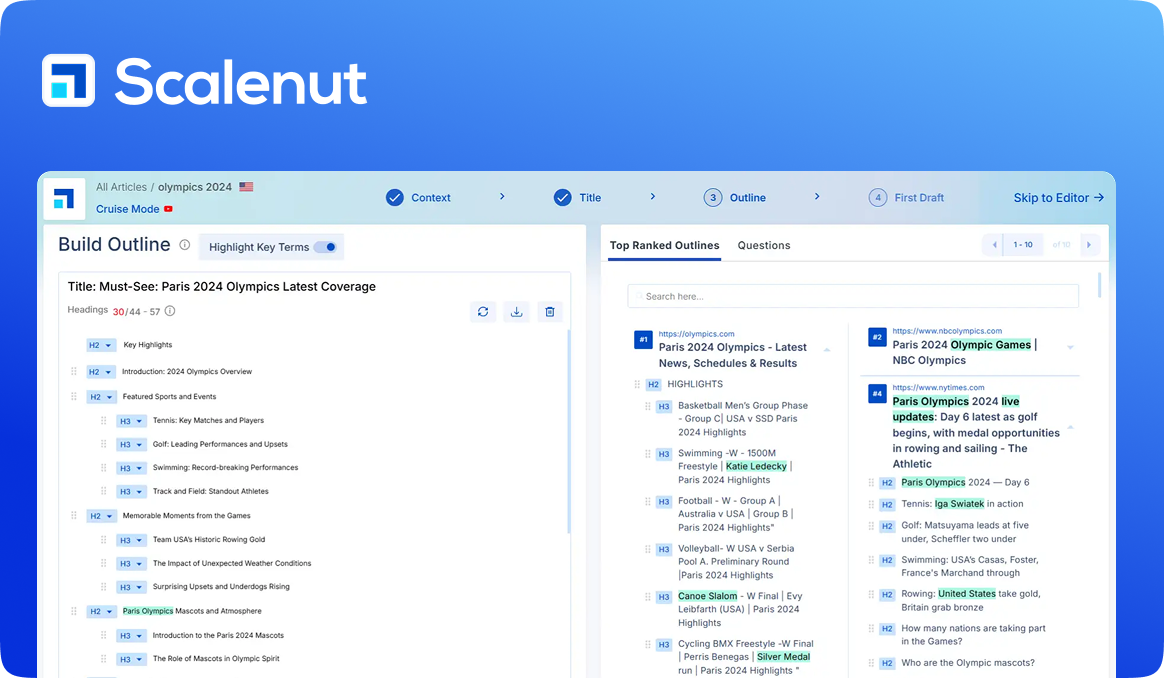Screen dimensions: 1164x678
Task: Expand the #2 NBC Olympics outline
Action: [1070, 347]
